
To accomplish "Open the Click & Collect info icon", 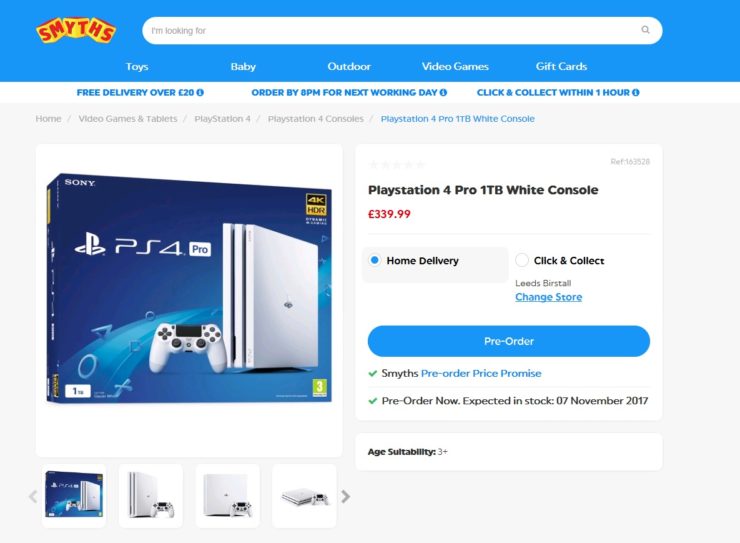I will pos(636,92).
